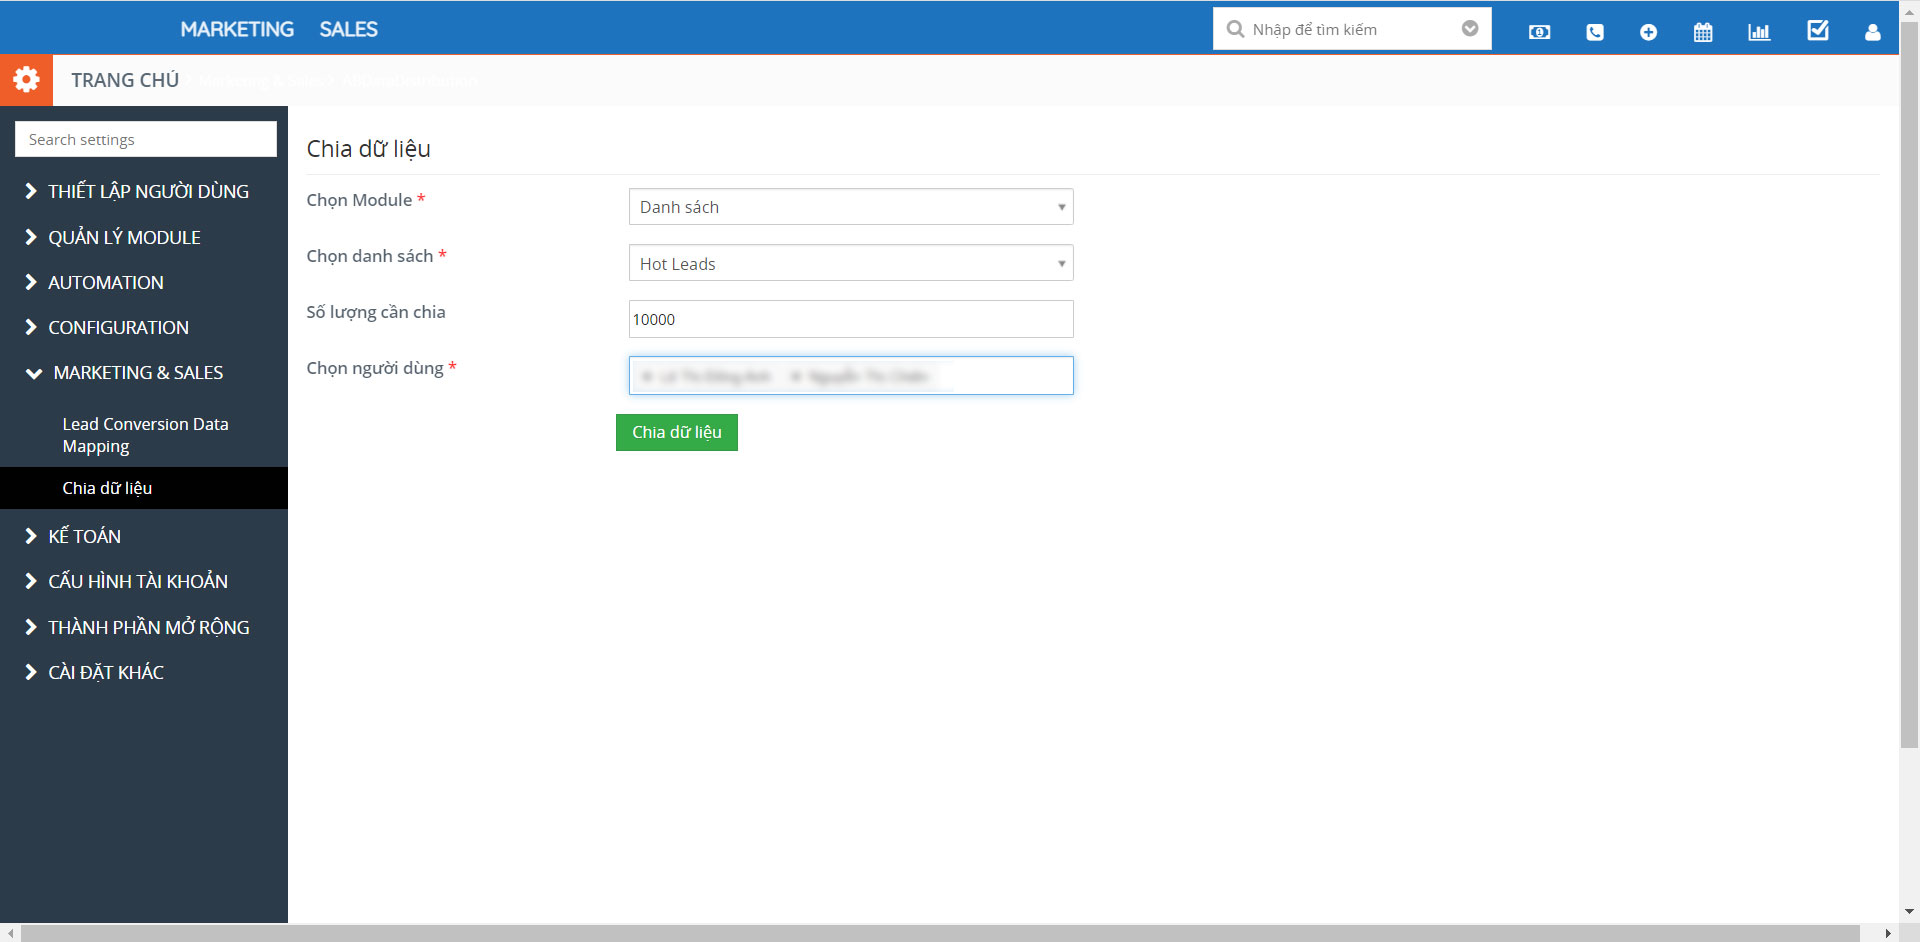Screen dimensions: 1920x942
Task: Open the calendar icon
Action: click(x=1703, y=32)
